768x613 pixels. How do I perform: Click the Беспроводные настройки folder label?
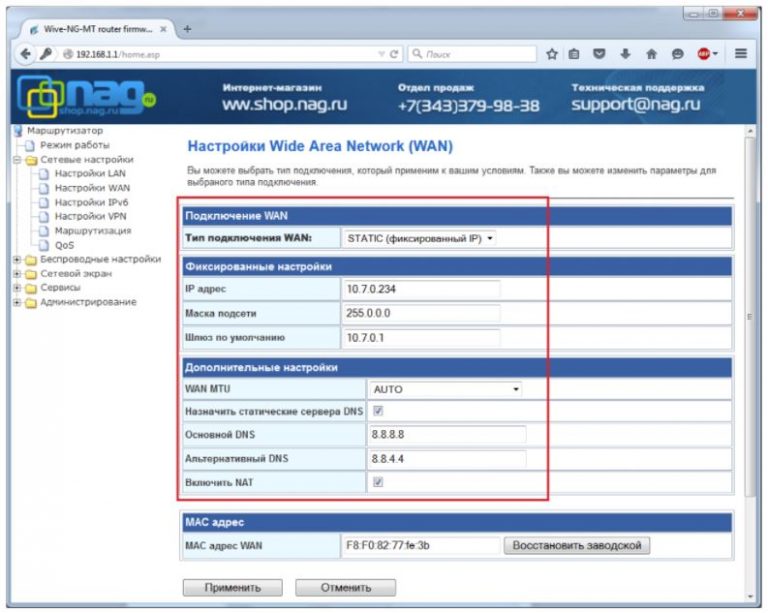click(100, 259)
